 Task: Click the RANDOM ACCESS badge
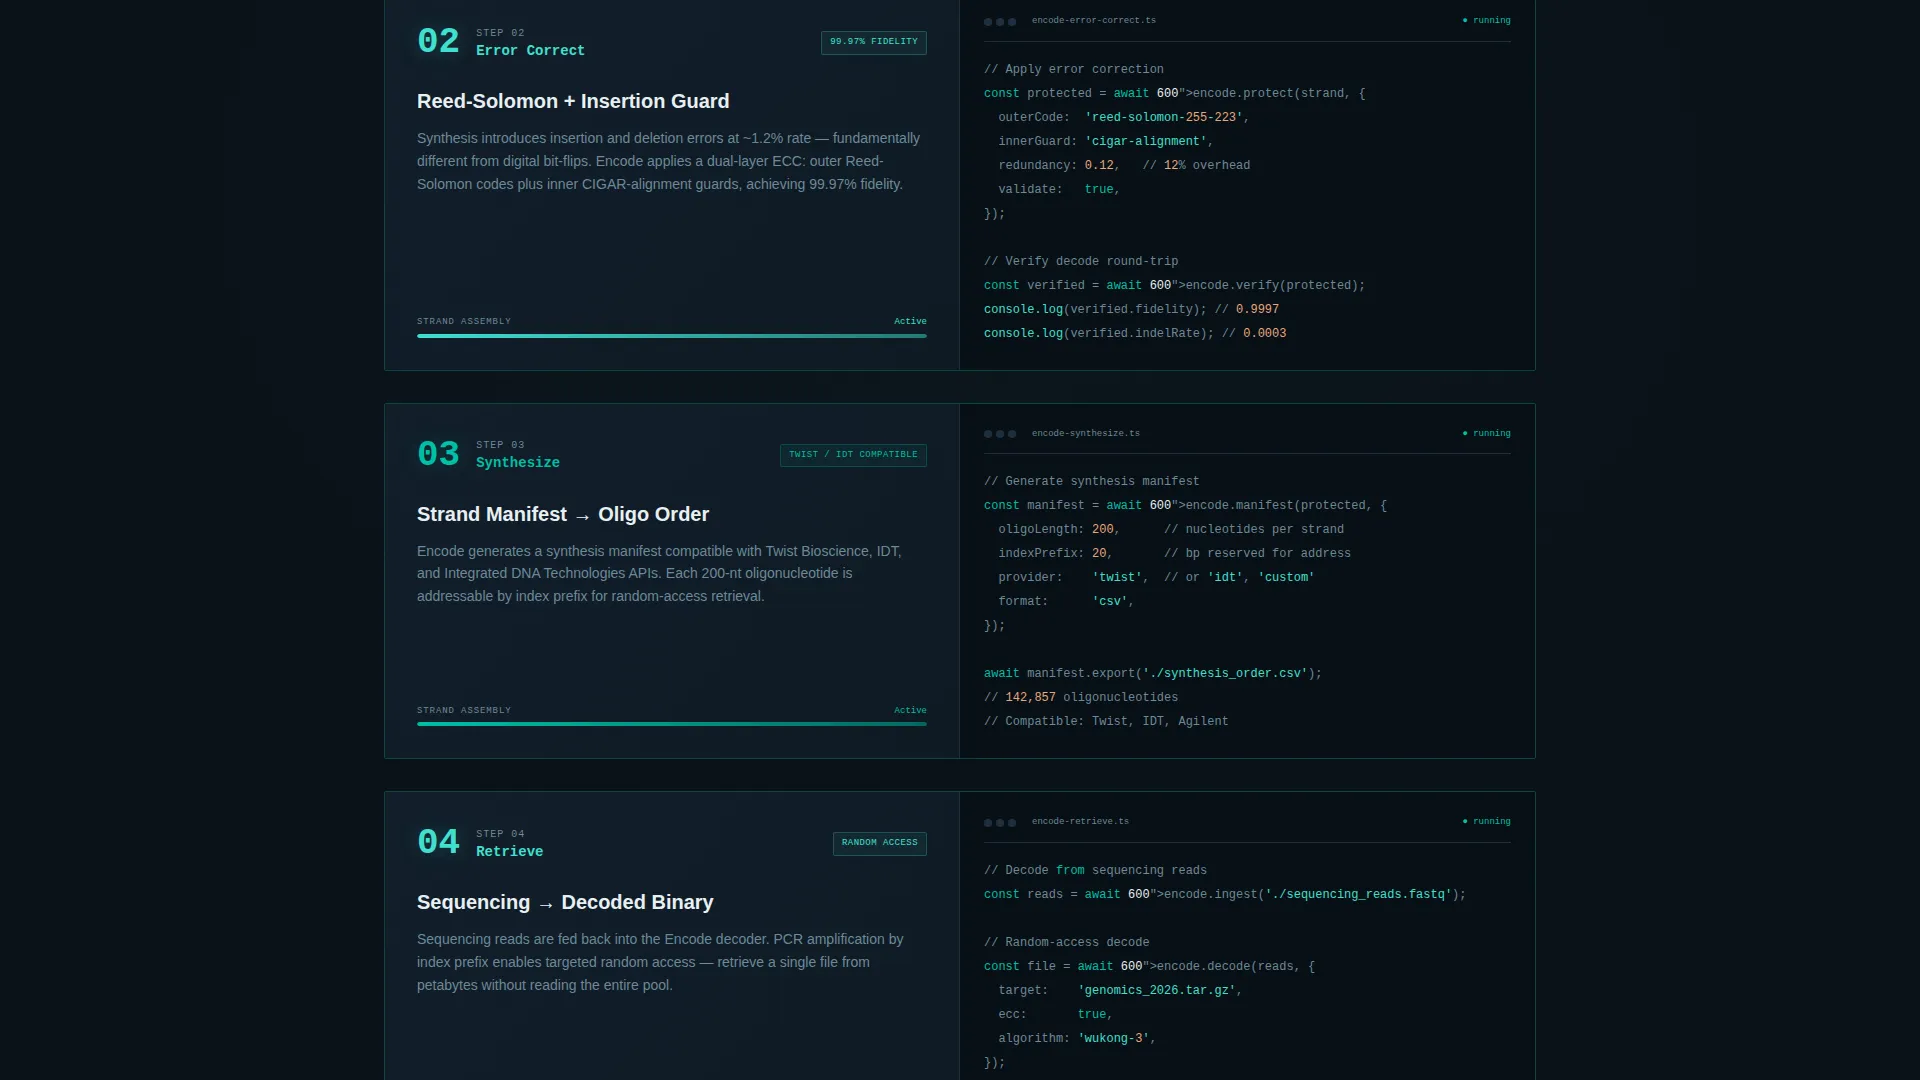tap(879, 843)
